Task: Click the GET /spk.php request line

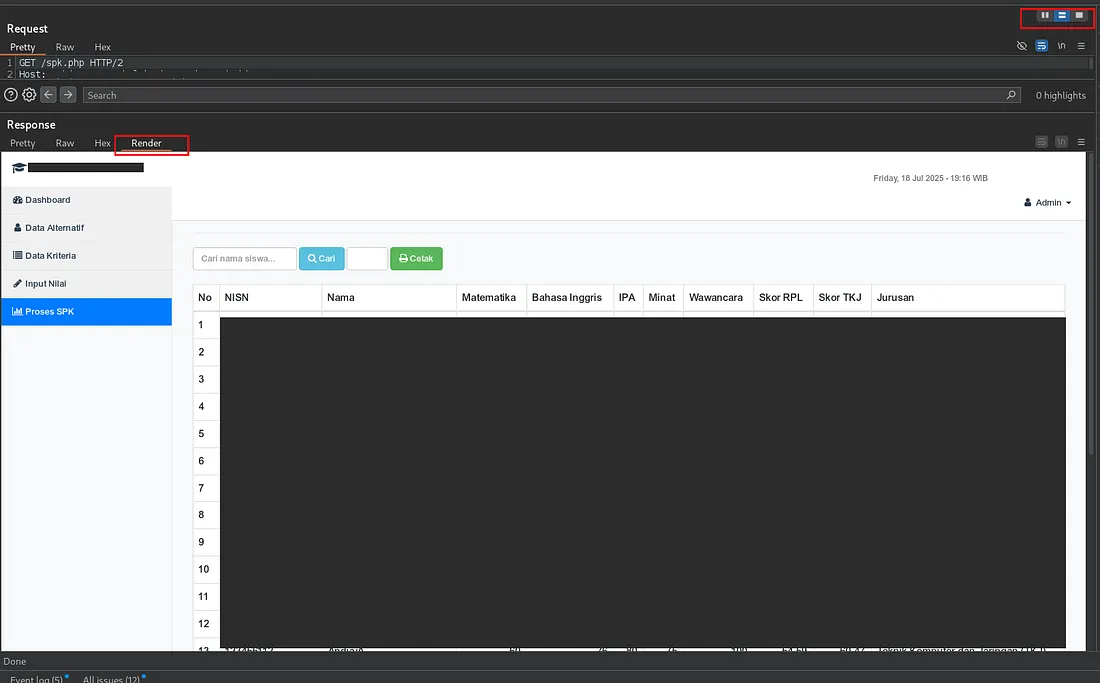Action: (x=71, y=62)
